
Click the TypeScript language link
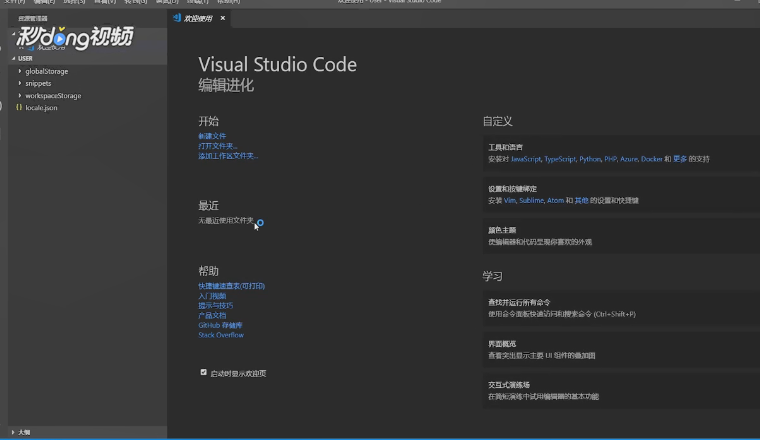[560, 159]
